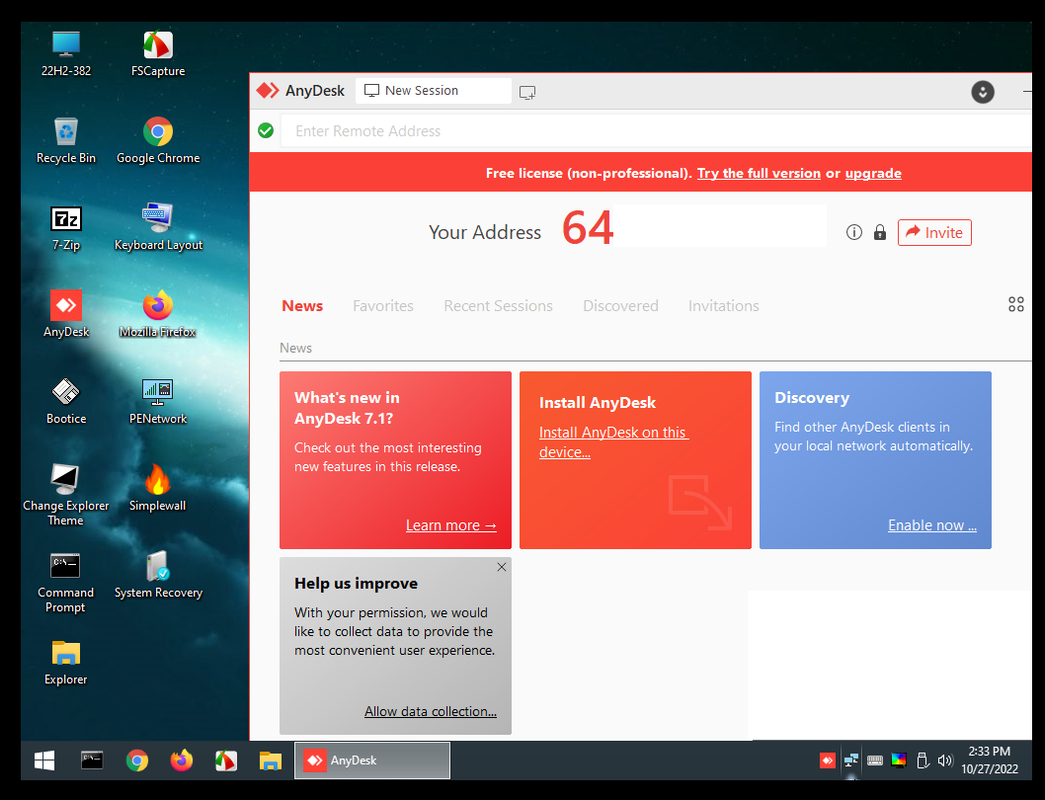This screenshot has width=1045, height=800.
Task: Open safely remove hardware tray icon
Action: [922, 760]
